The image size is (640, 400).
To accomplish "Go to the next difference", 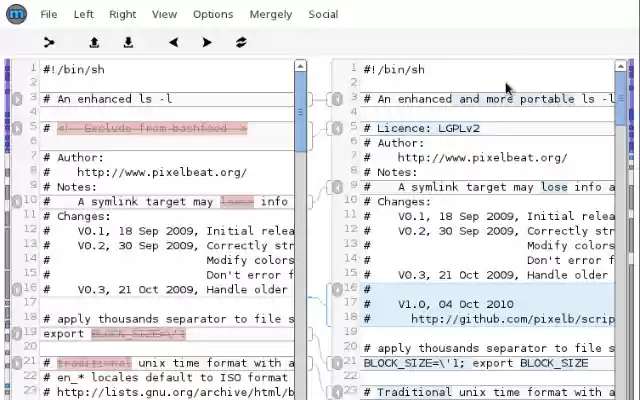I will (207, 42).
